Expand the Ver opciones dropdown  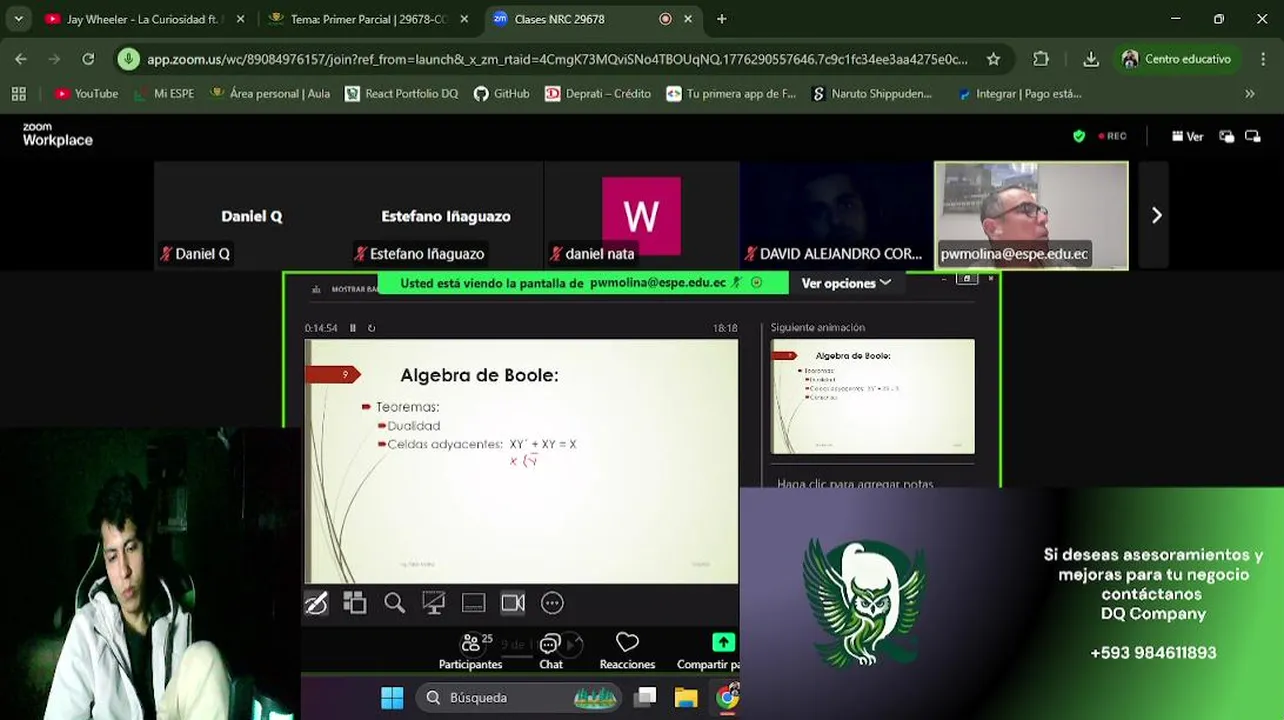point(845,283)
